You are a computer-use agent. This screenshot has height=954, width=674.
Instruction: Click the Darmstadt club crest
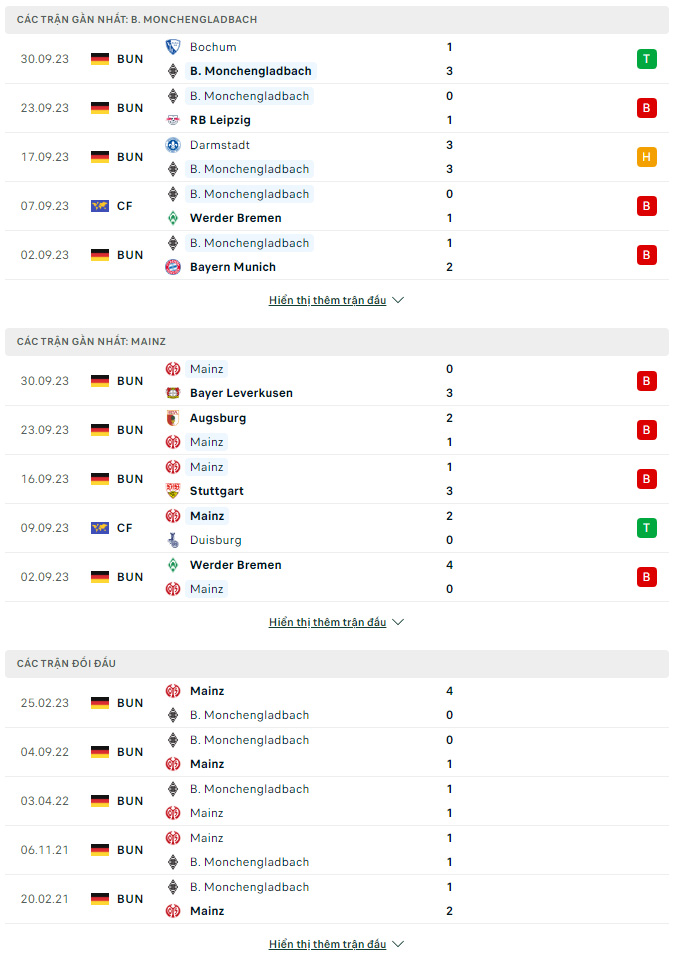[x=173, y=145]
